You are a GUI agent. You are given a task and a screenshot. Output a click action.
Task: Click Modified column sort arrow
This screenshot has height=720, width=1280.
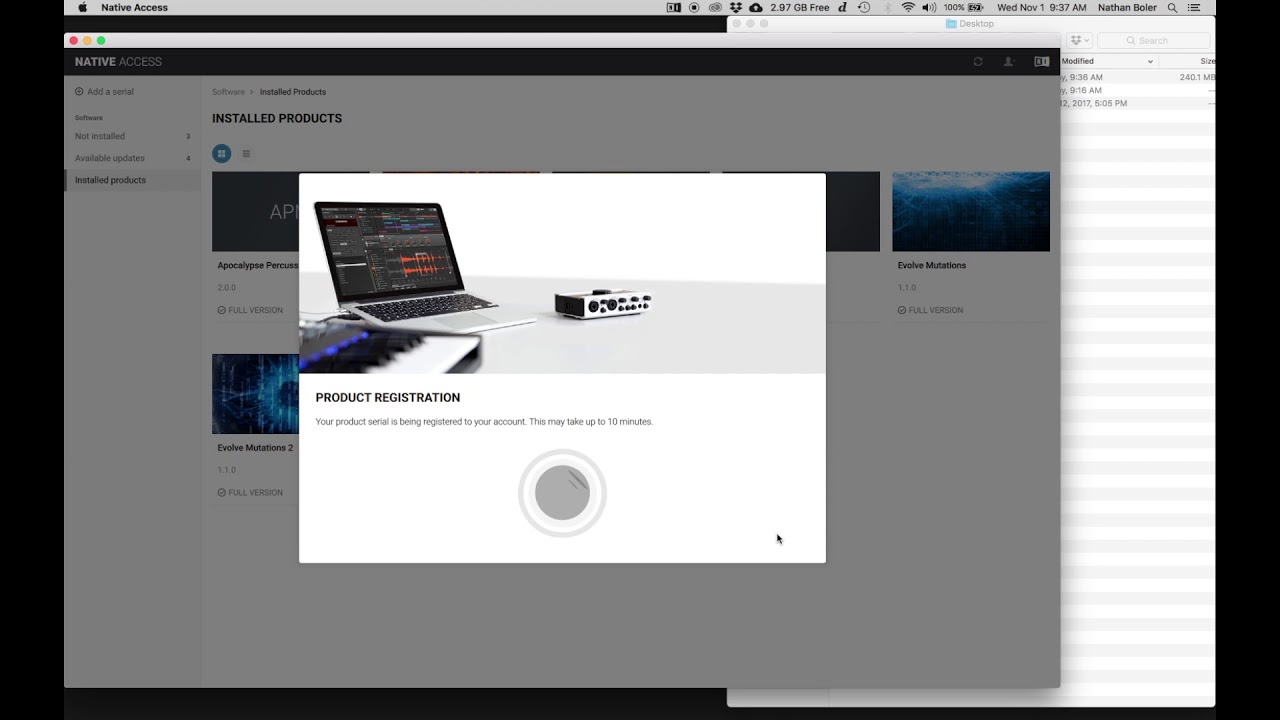click(x=1150, y=61)
